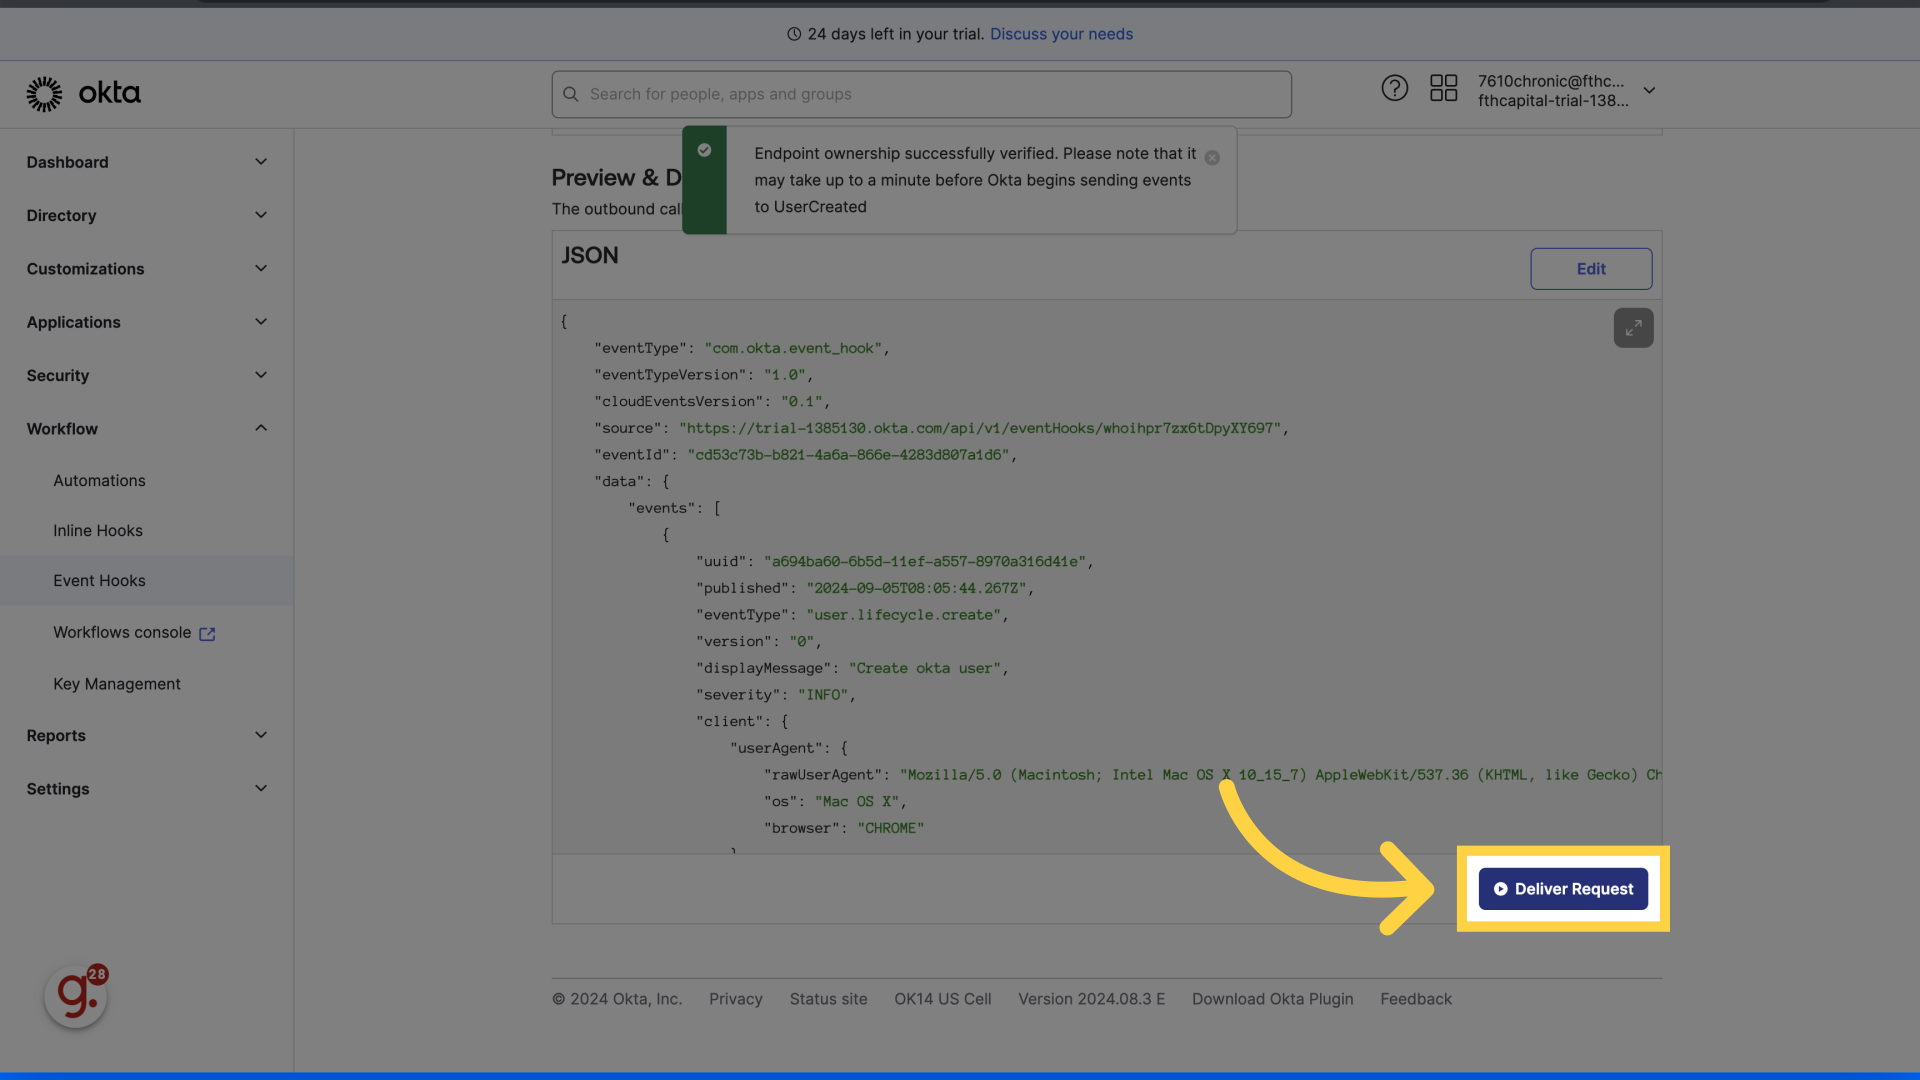The image size is (1920, 1080).
Task: Expand the Customizations menu chevron
Action: point(261,269)
